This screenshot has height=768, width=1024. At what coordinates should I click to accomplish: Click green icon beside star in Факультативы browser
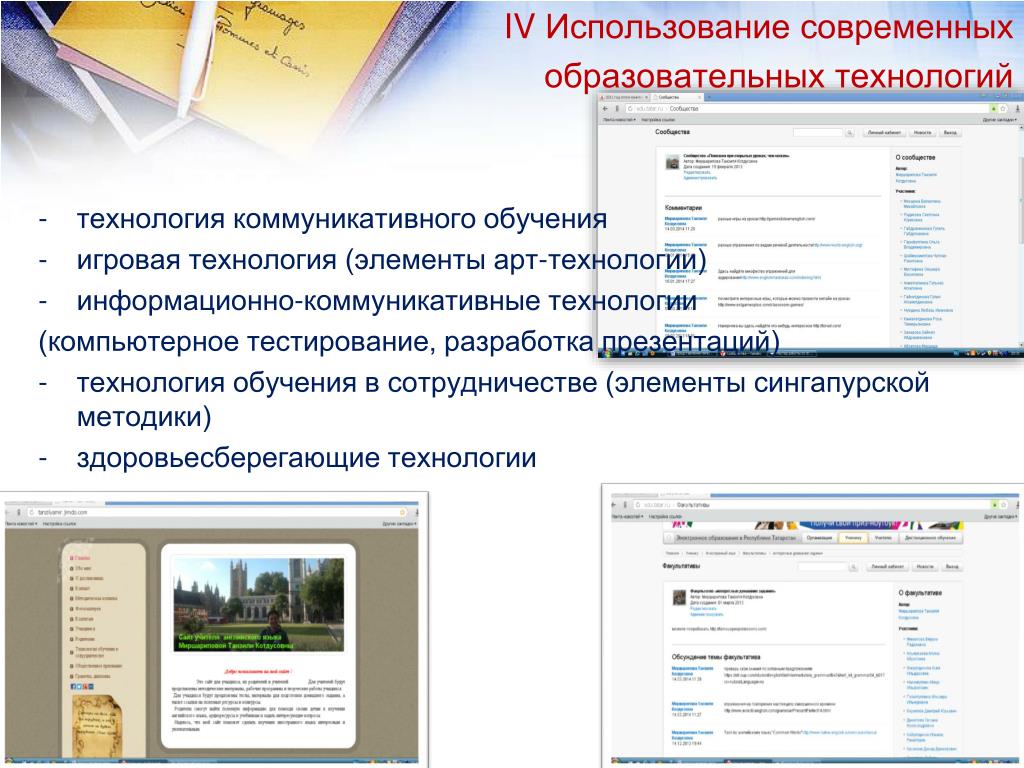point(995,505)
